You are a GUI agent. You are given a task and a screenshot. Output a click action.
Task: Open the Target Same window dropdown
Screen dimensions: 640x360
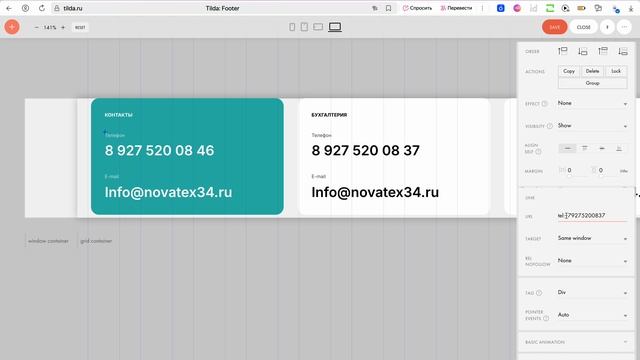point(592,238)
